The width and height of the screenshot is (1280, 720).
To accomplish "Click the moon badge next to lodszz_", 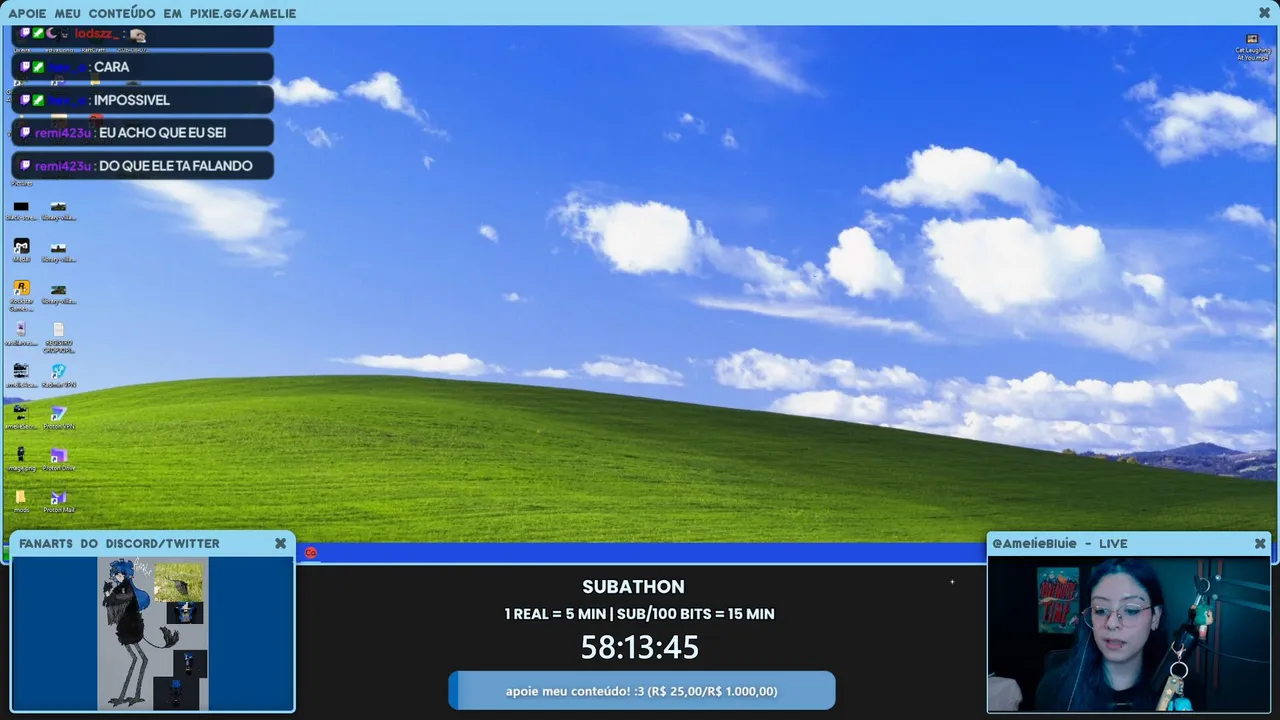I will (x=51, y=34).
